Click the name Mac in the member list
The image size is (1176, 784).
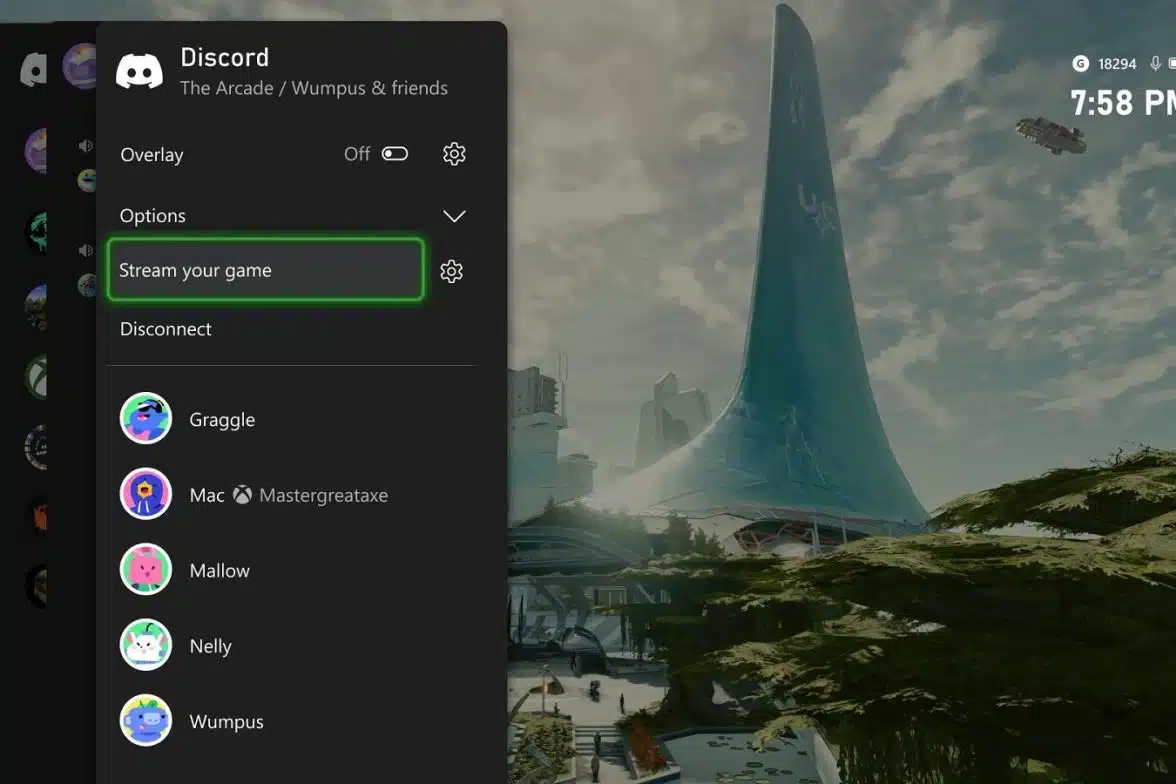tap(207, 495)
